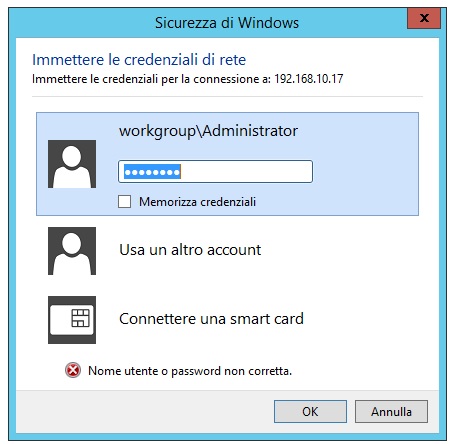454x444 pixels.
Task: Choose the Usa un altro account option
Action: (190, 250)
